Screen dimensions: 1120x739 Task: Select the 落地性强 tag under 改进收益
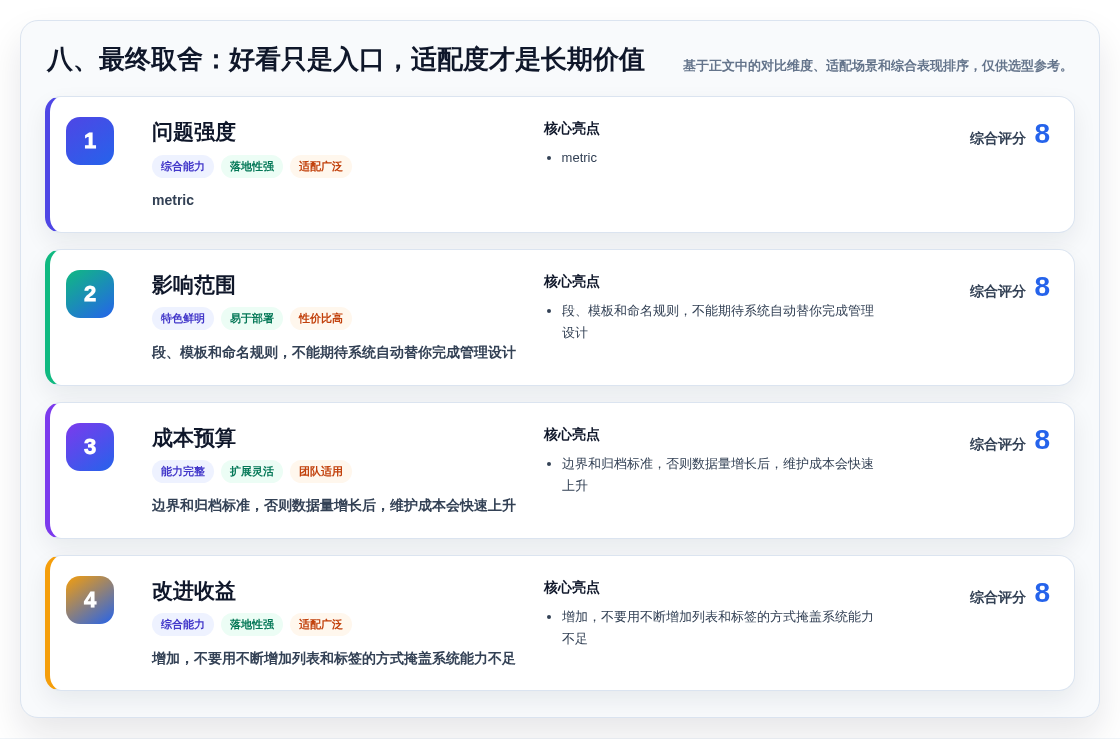point(252,624)
